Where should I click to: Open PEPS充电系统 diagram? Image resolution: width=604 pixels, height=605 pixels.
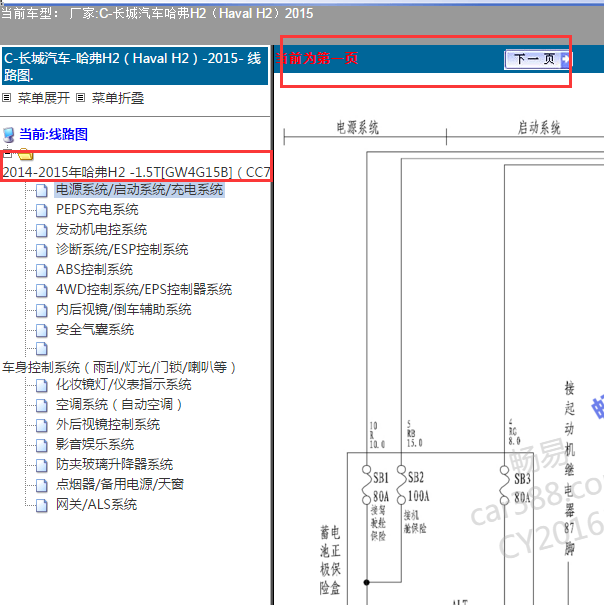[x=97, y=210]
